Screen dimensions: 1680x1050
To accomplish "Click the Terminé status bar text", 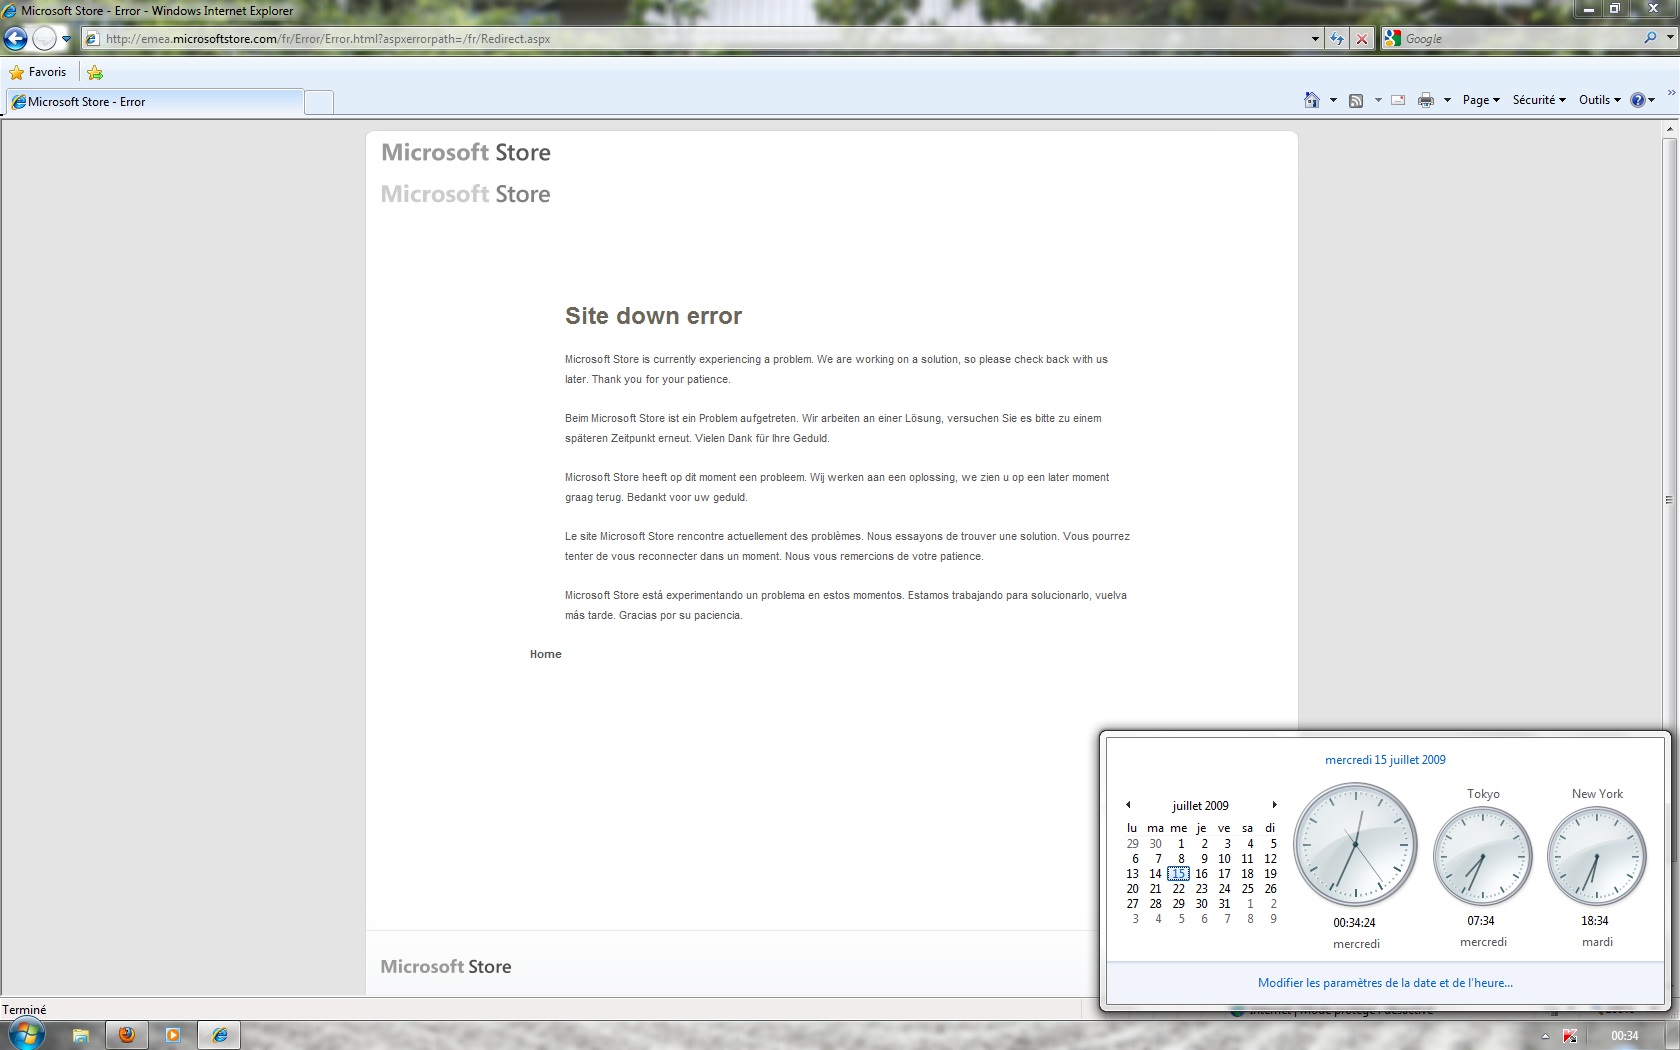I will point(24,1010).
